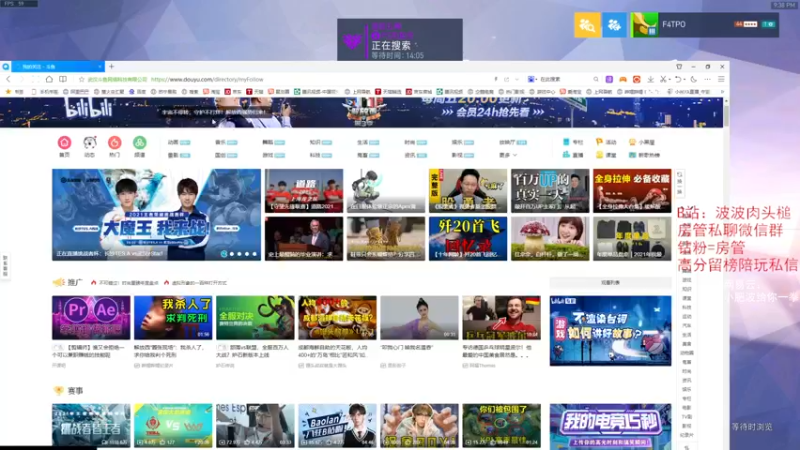
Task: Click the search magnifier icon in toolbar
Action: tap(595, 79)
